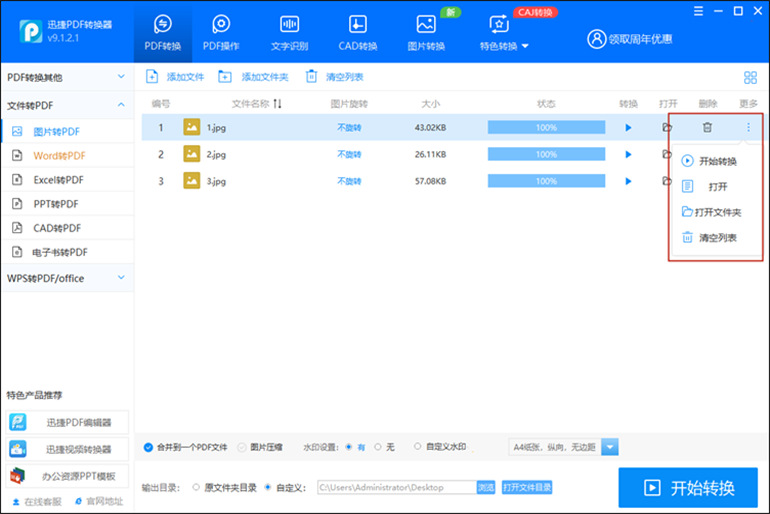
Task: Open the 图片转换 tab
Action: tap(426, 32)
